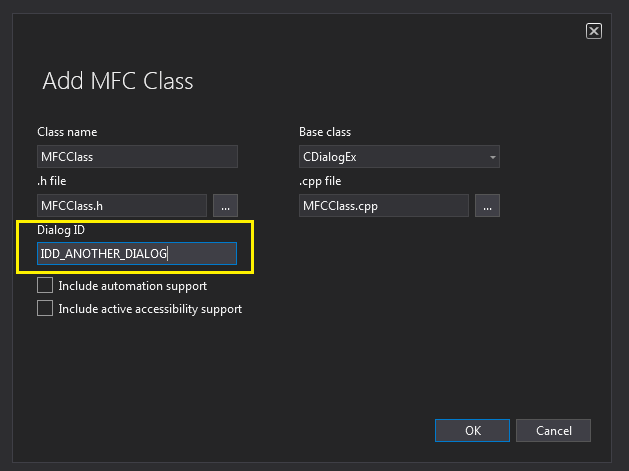The height and width of the screenshot is (471, 629).
Task: Enable Include active accessibility support checkbox
Action: 45,308
